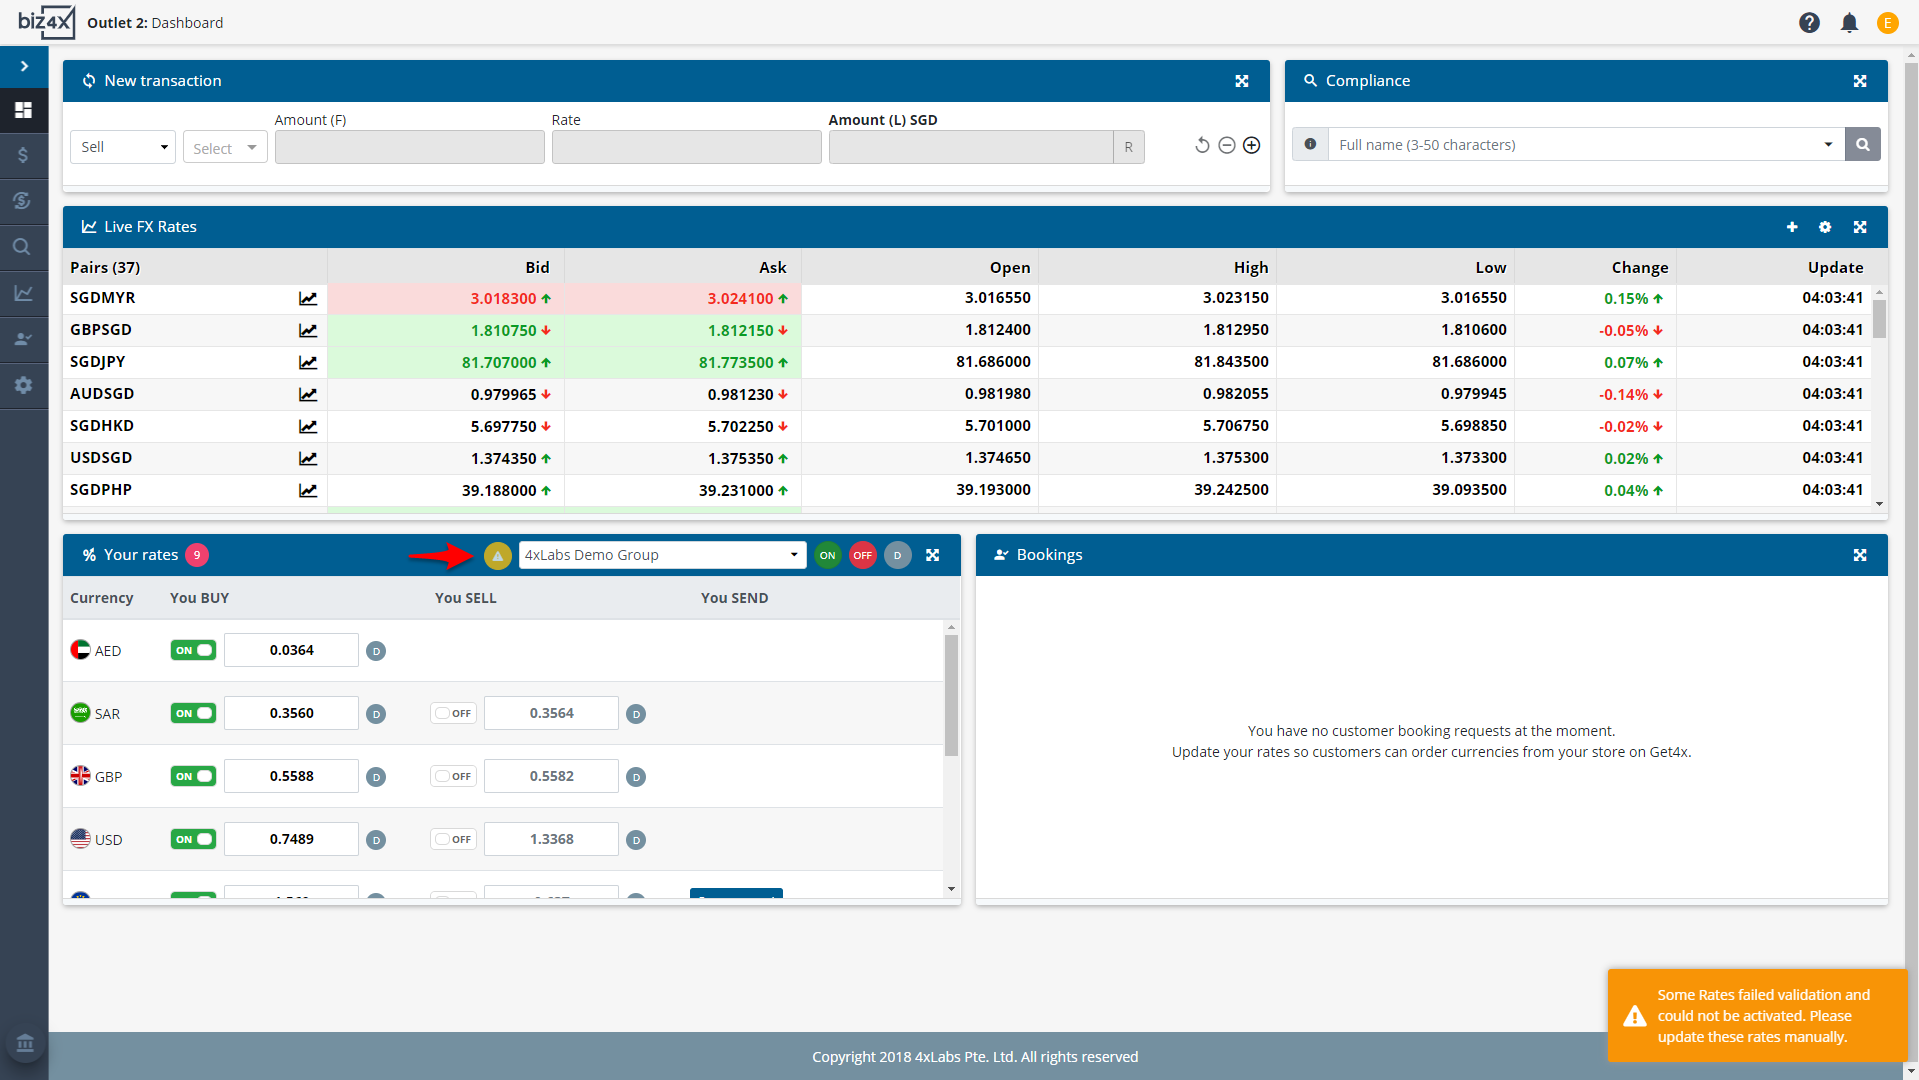Open the currency Select dropdown

pyautogui.click(x=225, y=147)
